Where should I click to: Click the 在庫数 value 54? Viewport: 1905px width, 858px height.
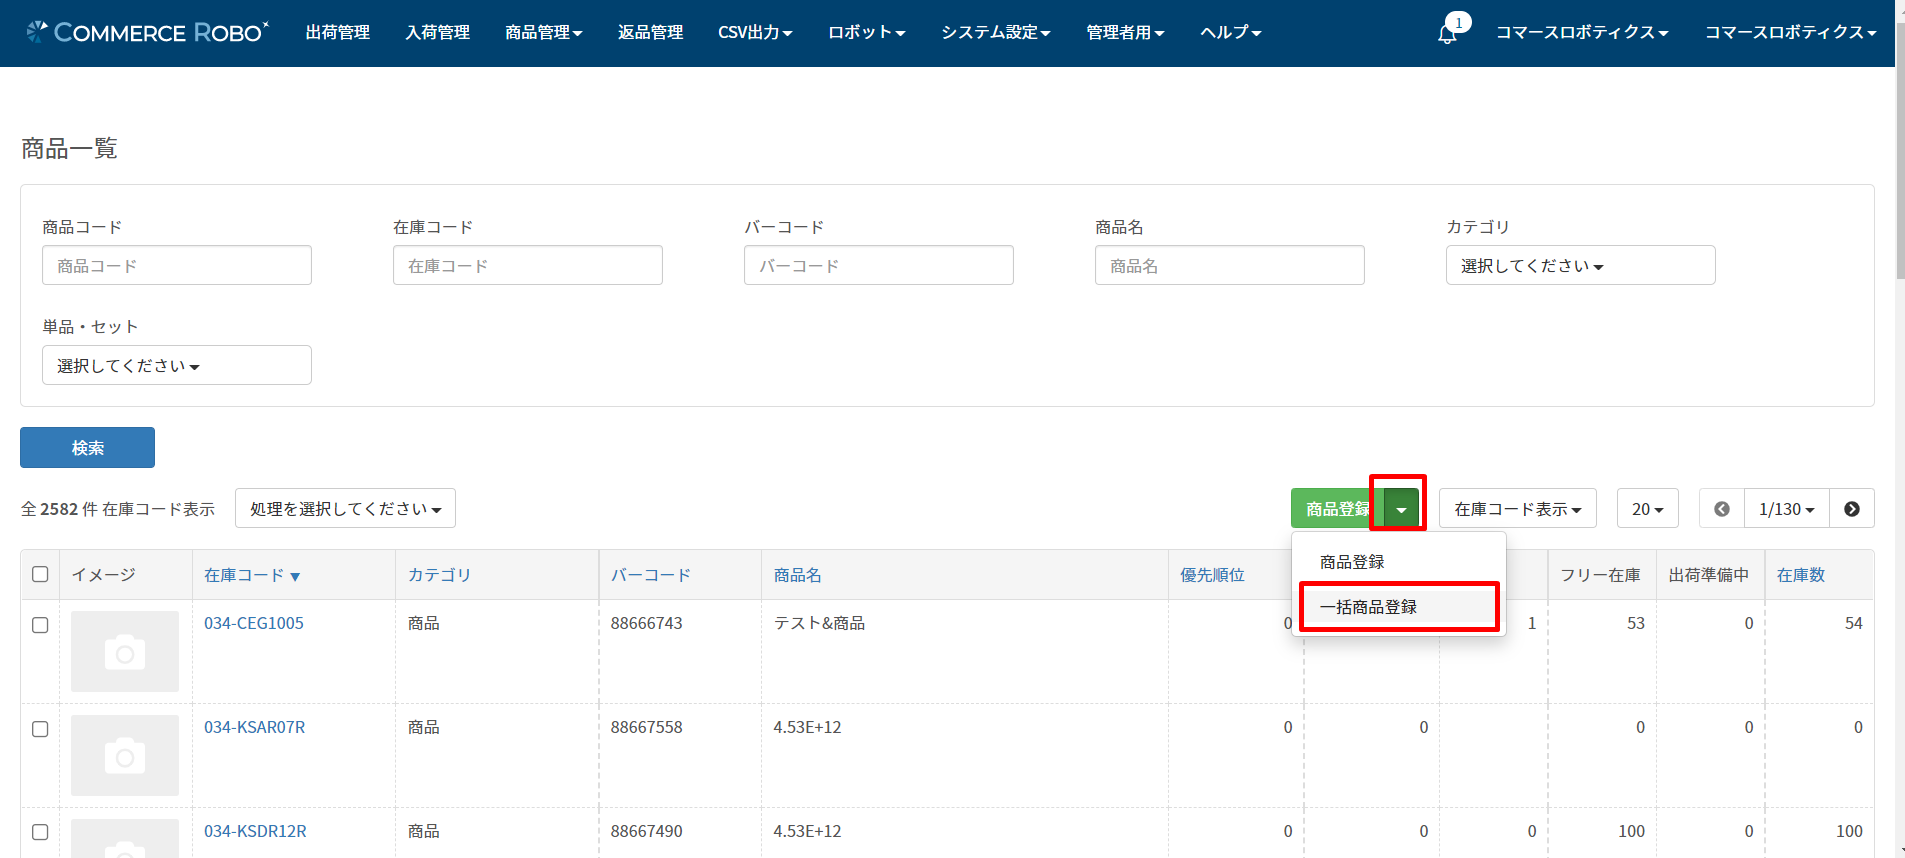point(1853,623)
